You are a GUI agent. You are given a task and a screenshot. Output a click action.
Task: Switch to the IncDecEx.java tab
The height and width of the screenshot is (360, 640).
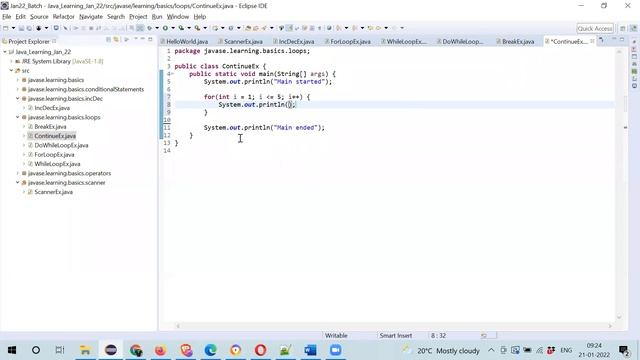pyautogui.click(x=294, y=42)
